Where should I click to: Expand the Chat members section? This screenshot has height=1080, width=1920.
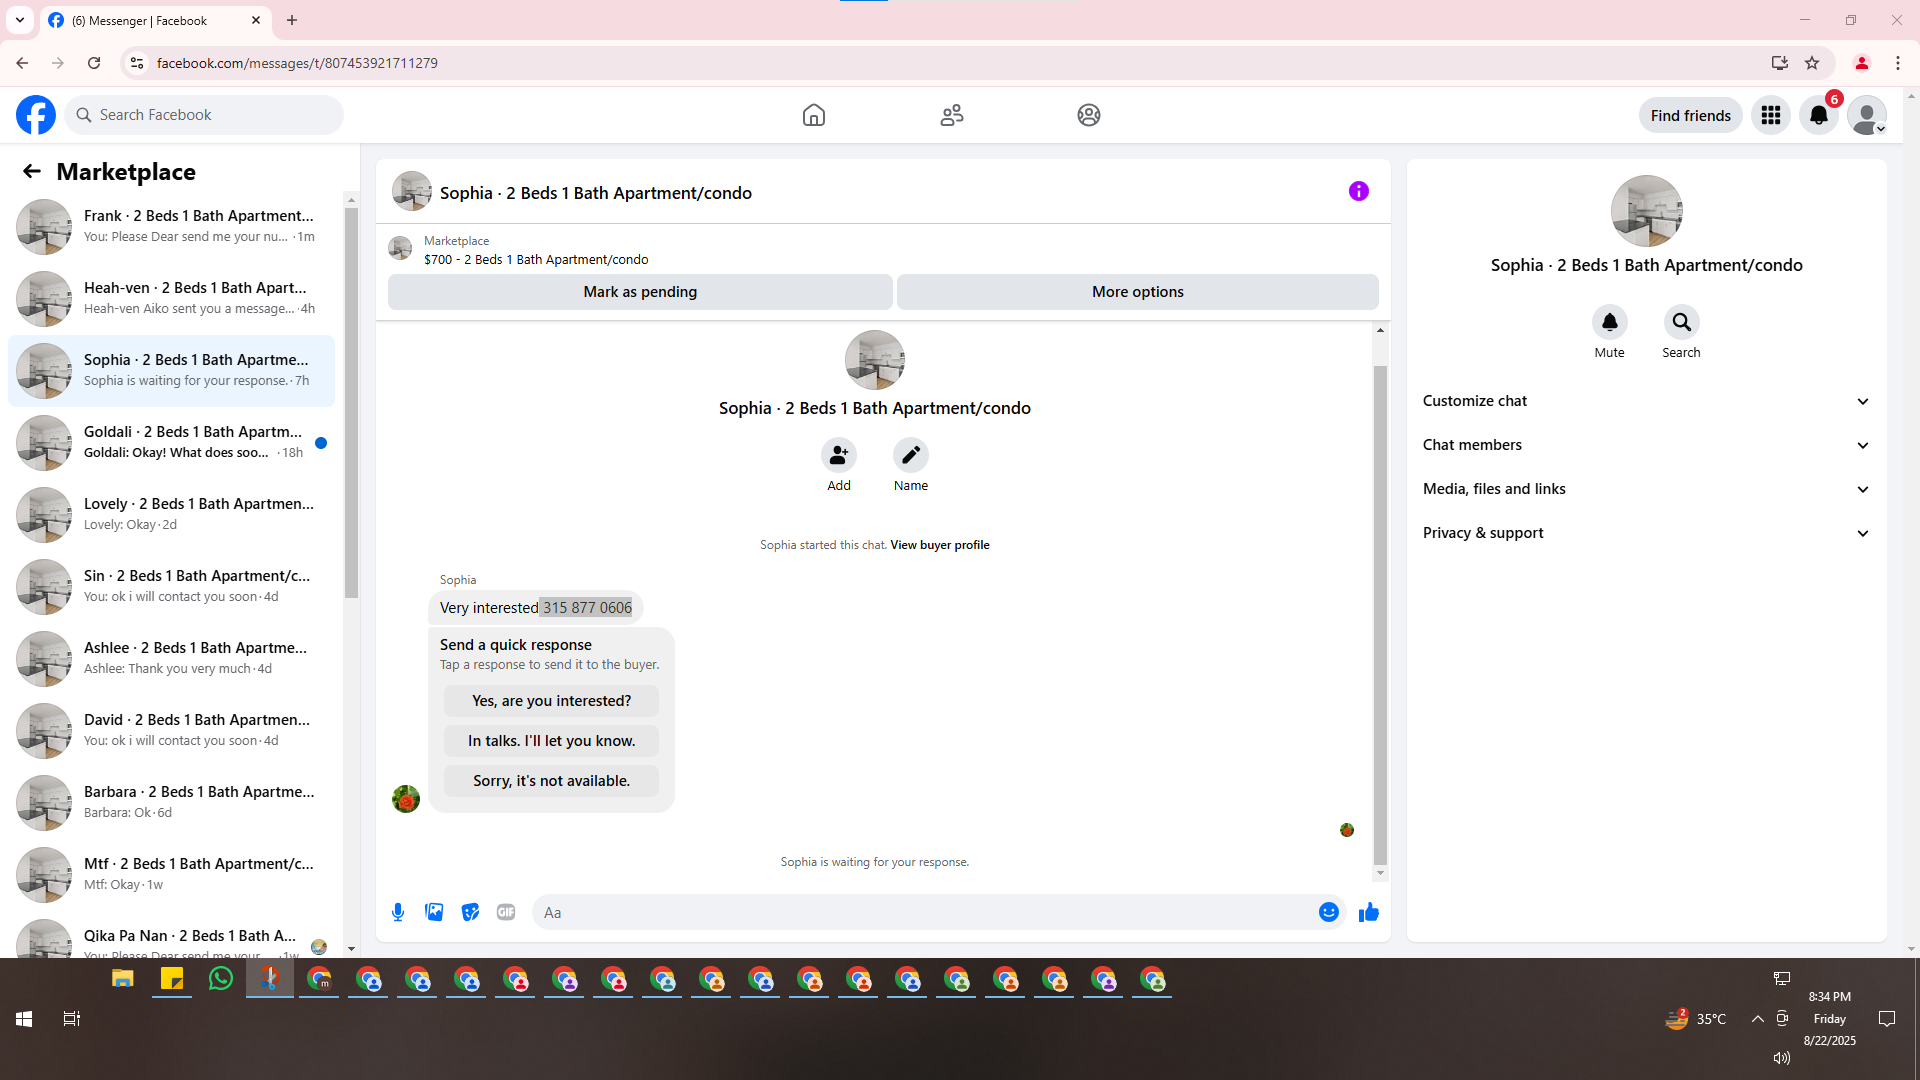(1646, 445)
